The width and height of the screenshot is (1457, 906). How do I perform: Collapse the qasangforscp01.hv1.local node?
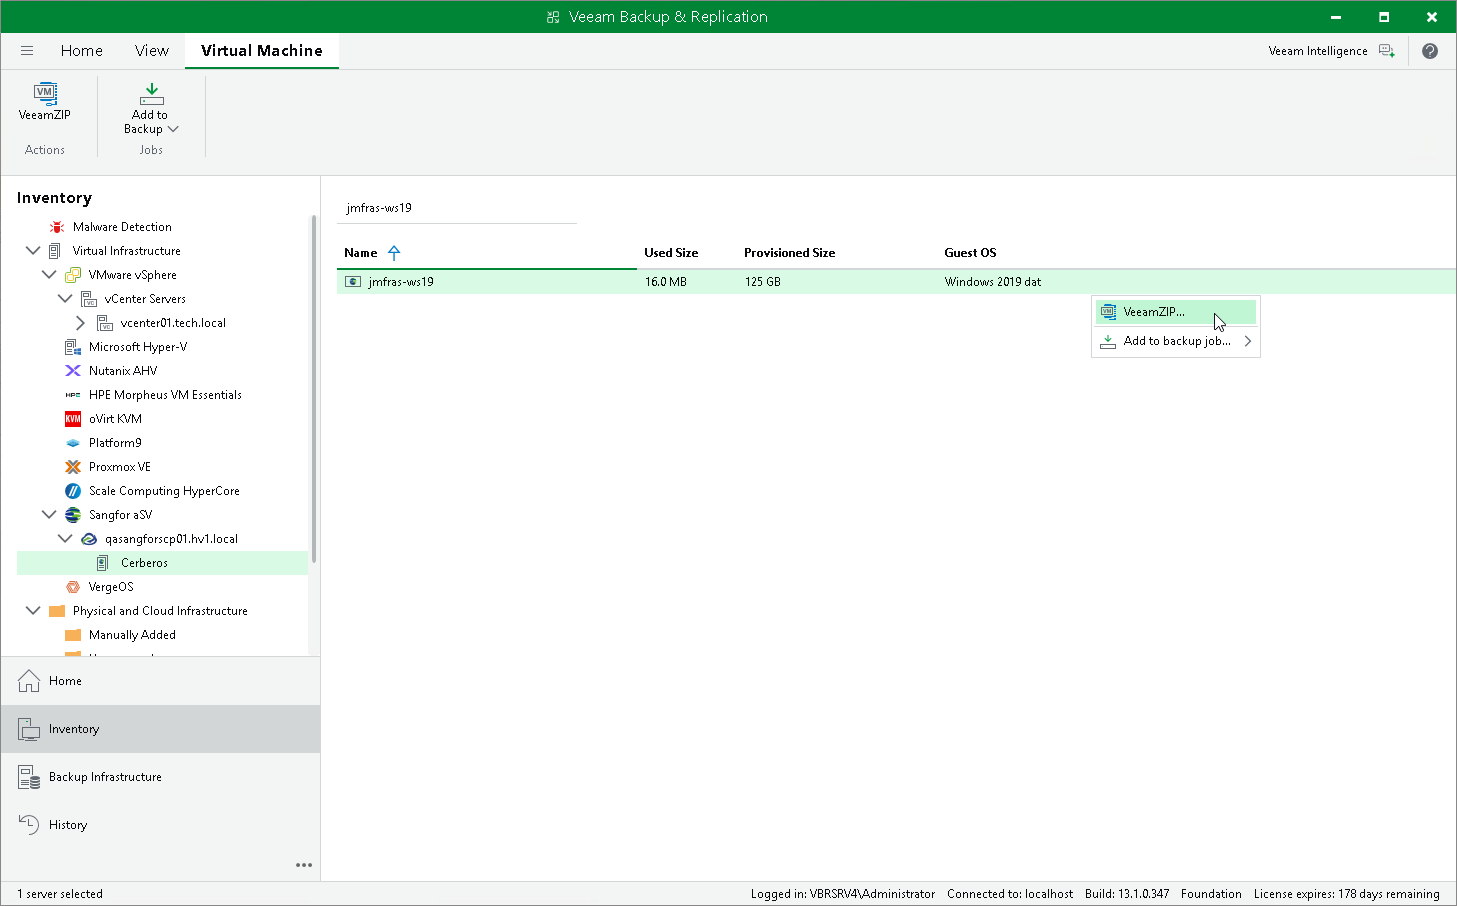tap(65, 538)
